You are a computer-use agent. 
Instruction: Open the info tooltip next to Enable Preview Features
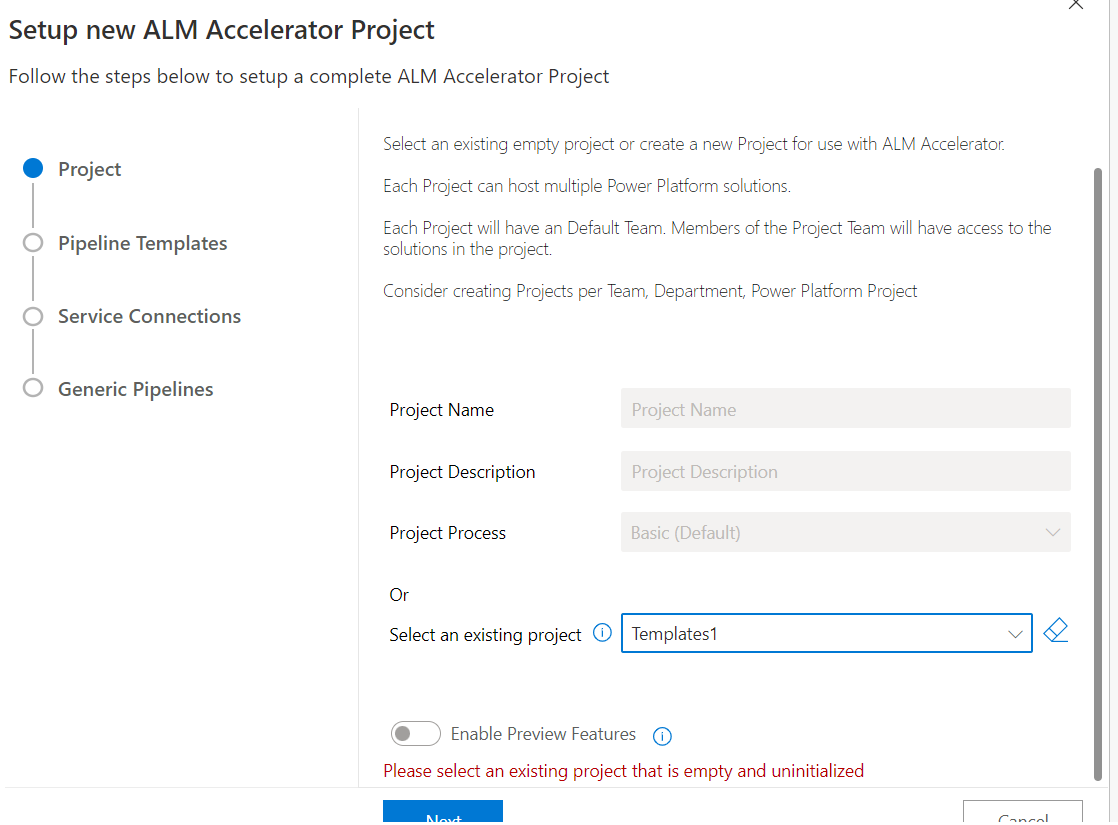[x=662, y=735]
